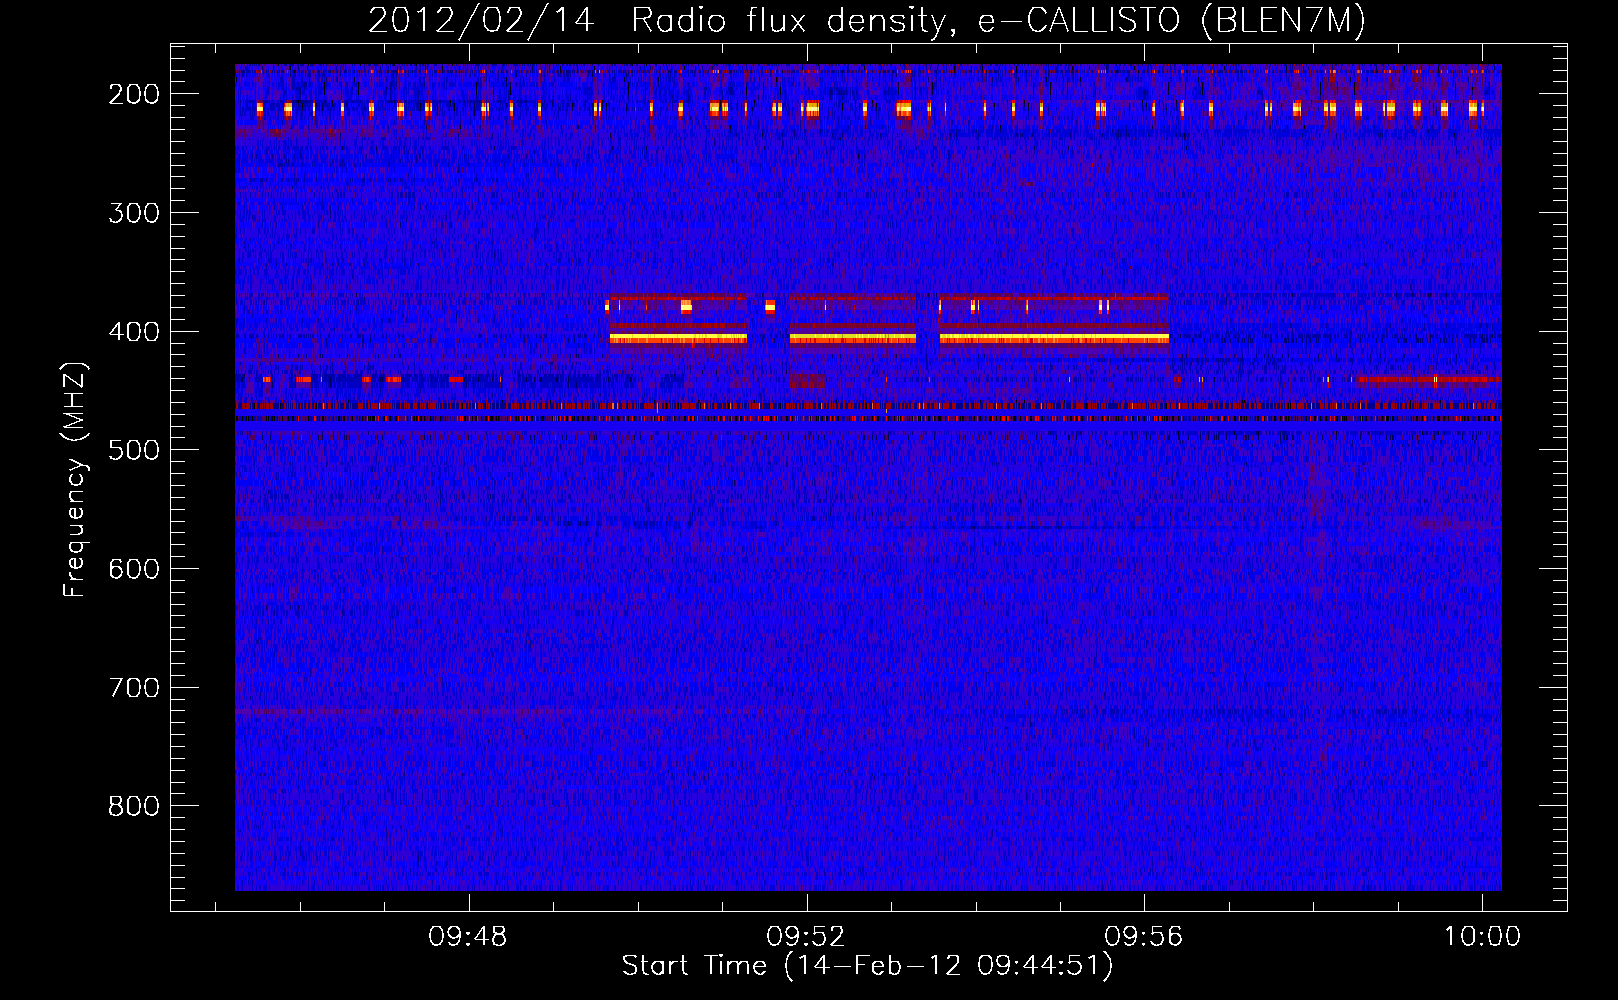Image resolution: width=1618 pixels, height=1000 pixels.
Task: Click the plot title mentioning e-CALLISTO (BLEN7M)
Action: (x=867, y=20)
